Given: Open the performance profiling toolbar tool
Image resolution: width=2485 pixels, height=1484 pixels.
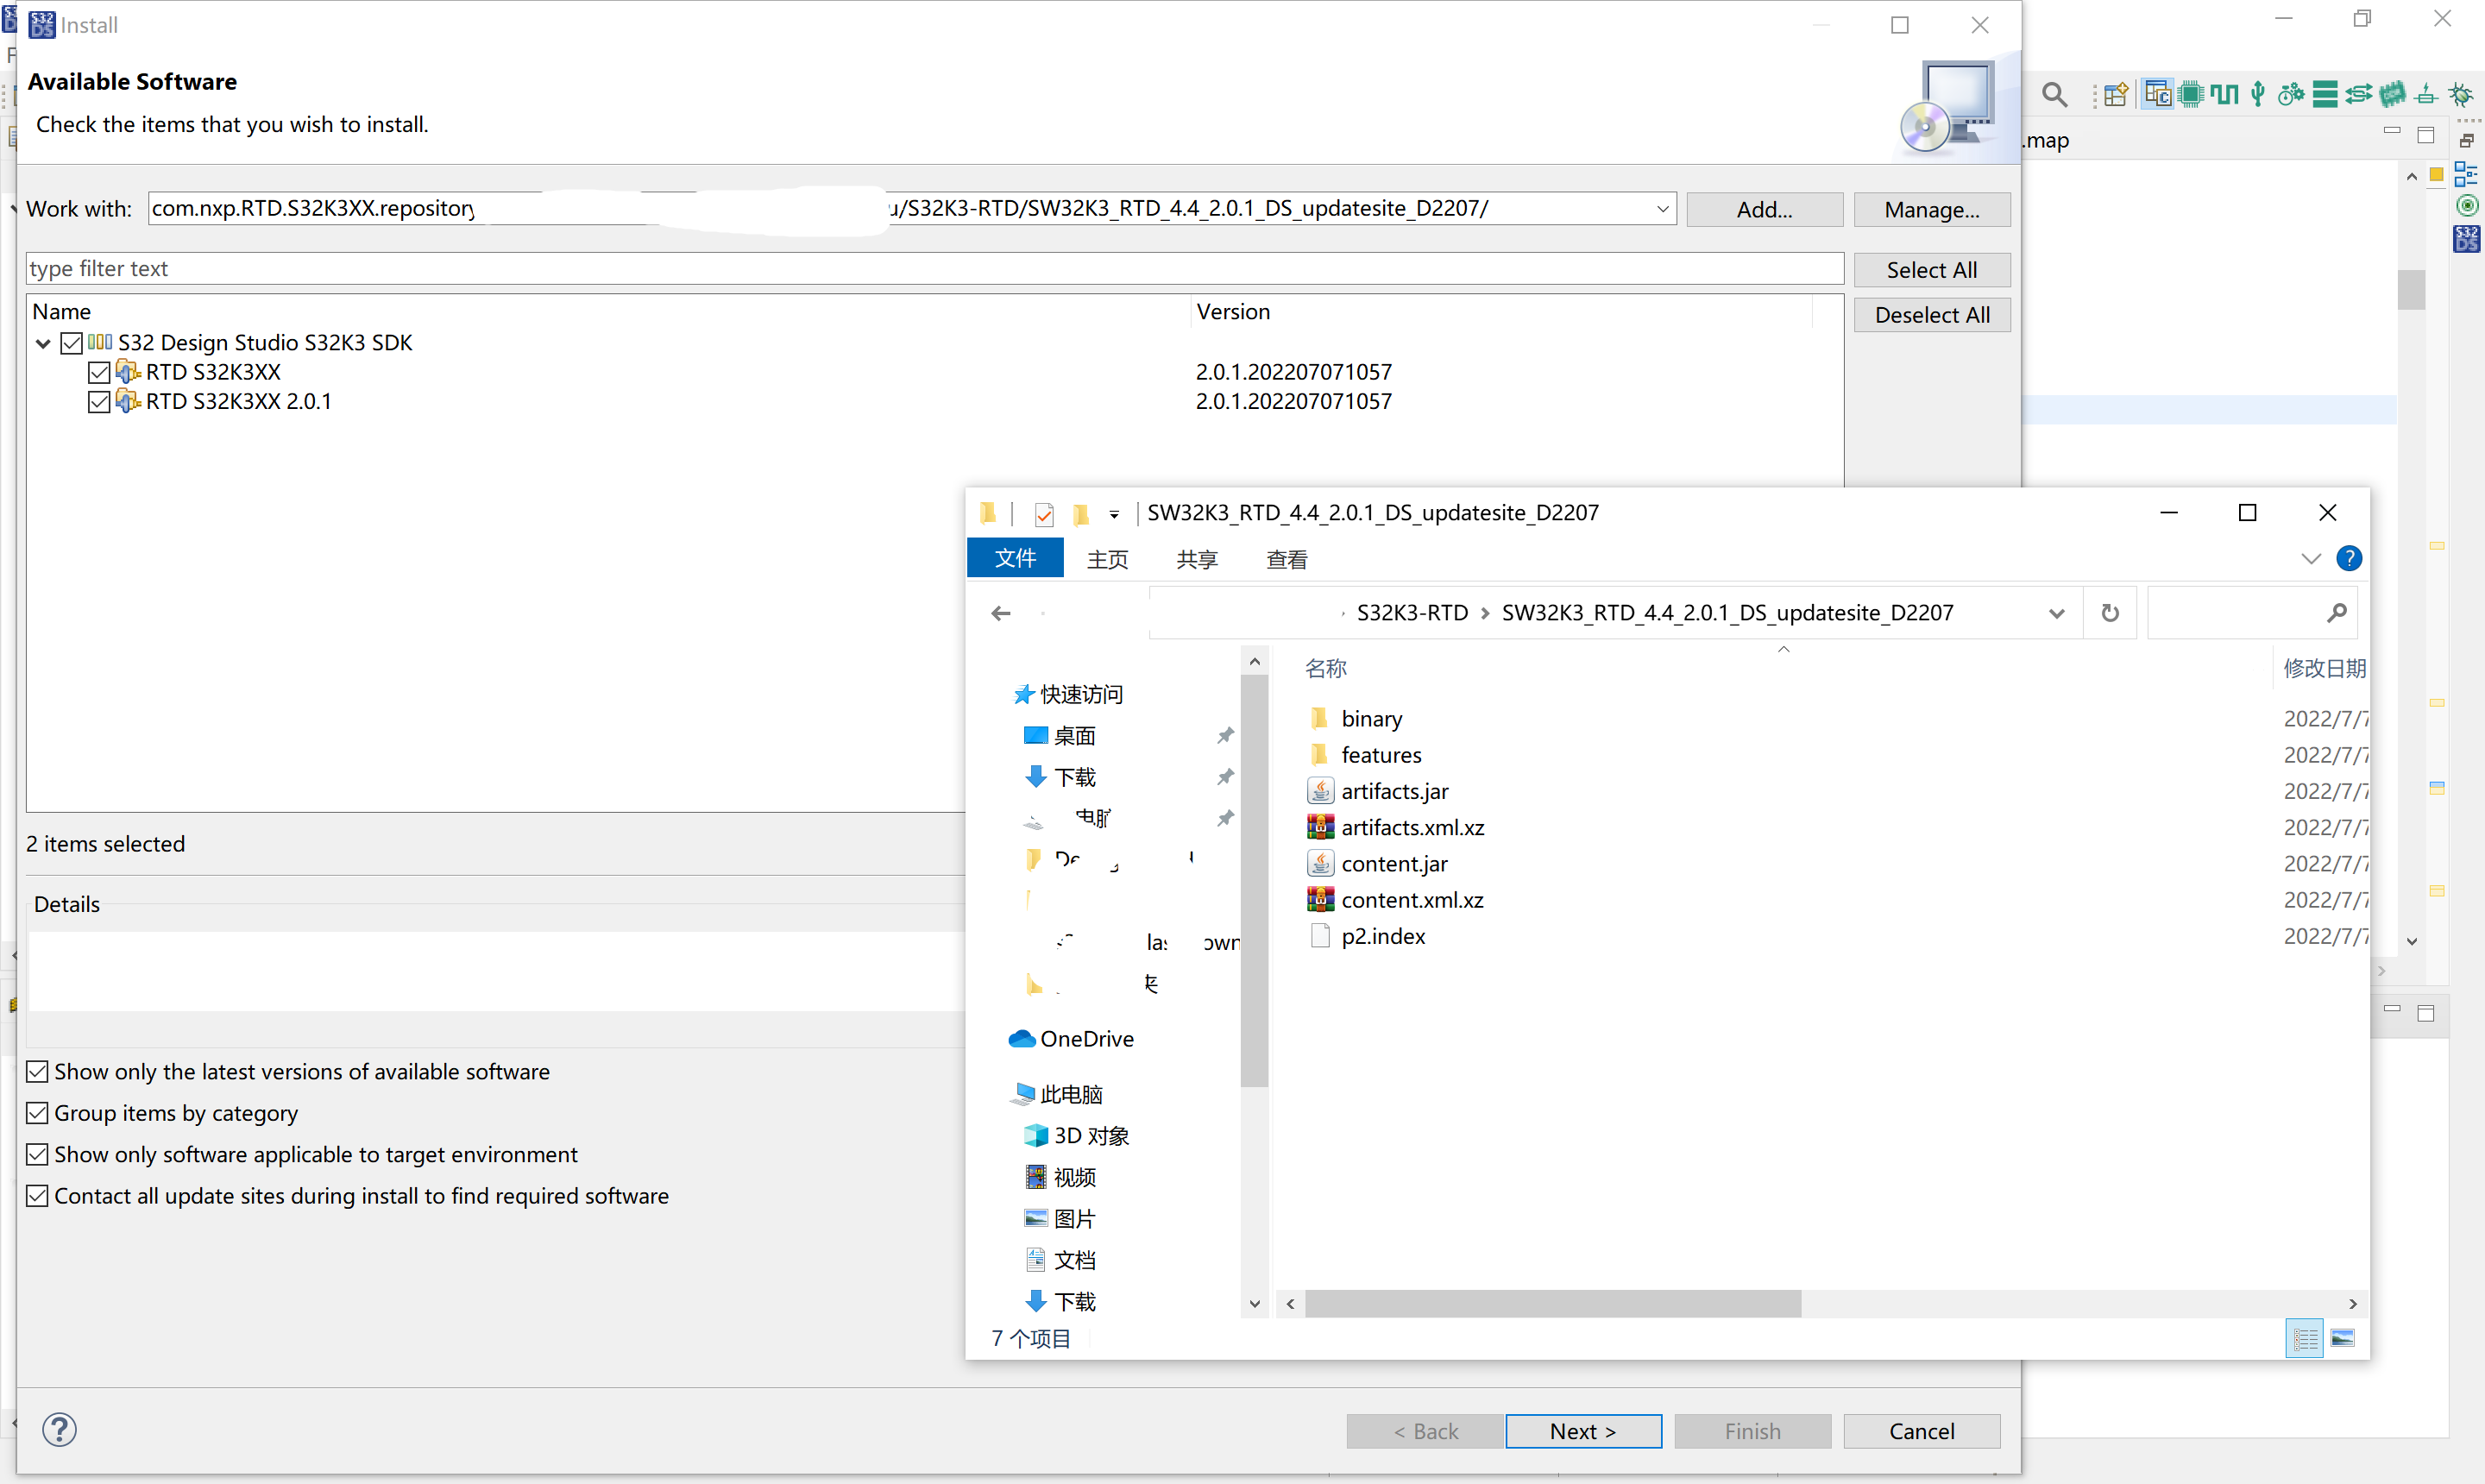Looking at the screenshot, I should click(x=2290, y=94).
